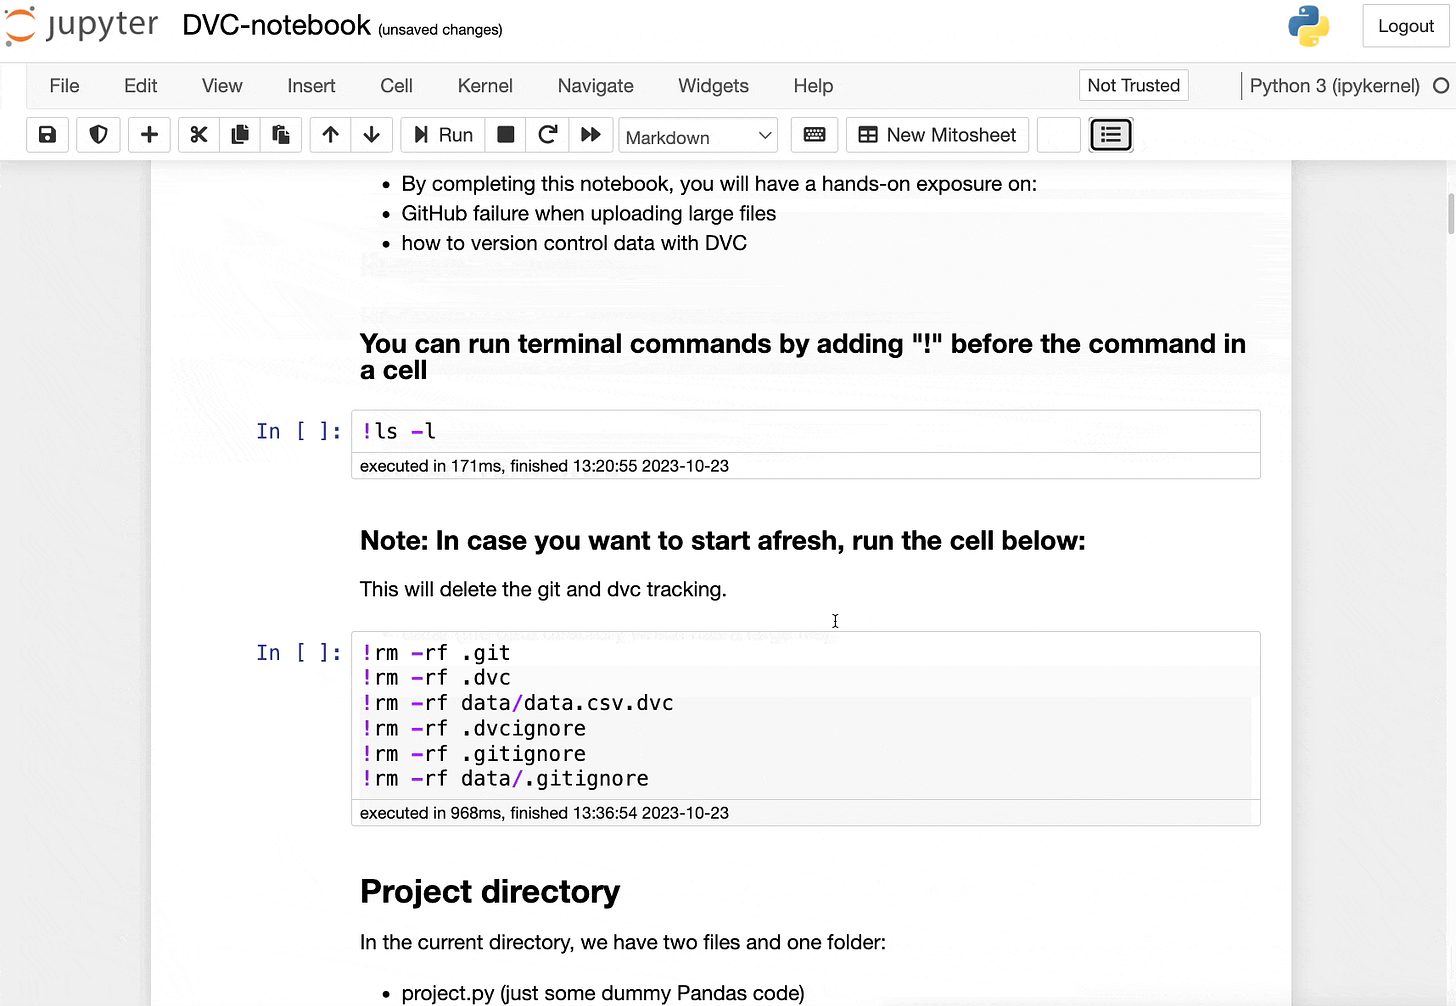Paste cells below icon
1456x1006 pixels.
tap(281, 135)
